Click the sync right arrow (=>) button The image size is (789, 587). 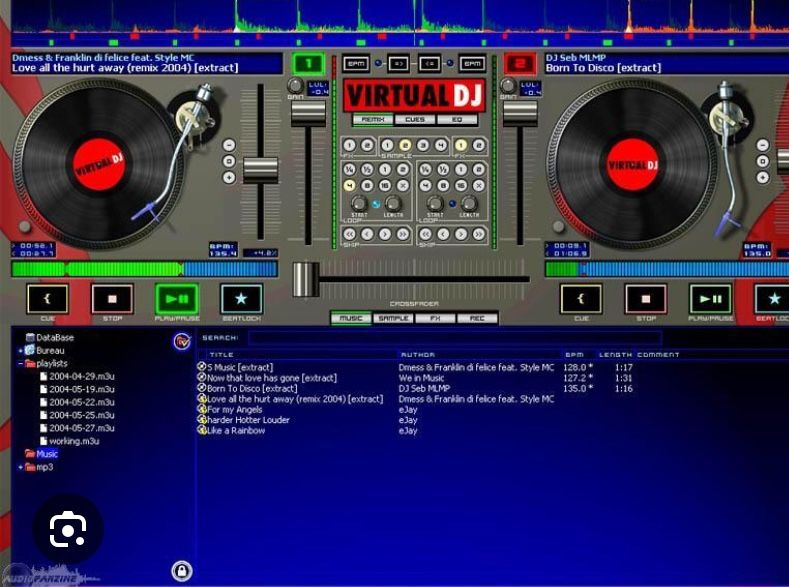click(399, 64)
